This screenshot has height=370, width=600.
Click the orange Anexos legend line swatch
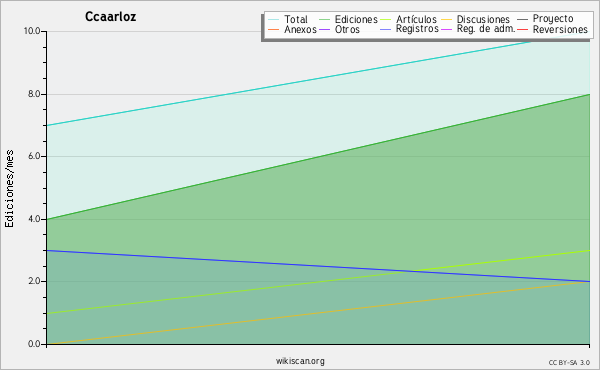[274, 29]
